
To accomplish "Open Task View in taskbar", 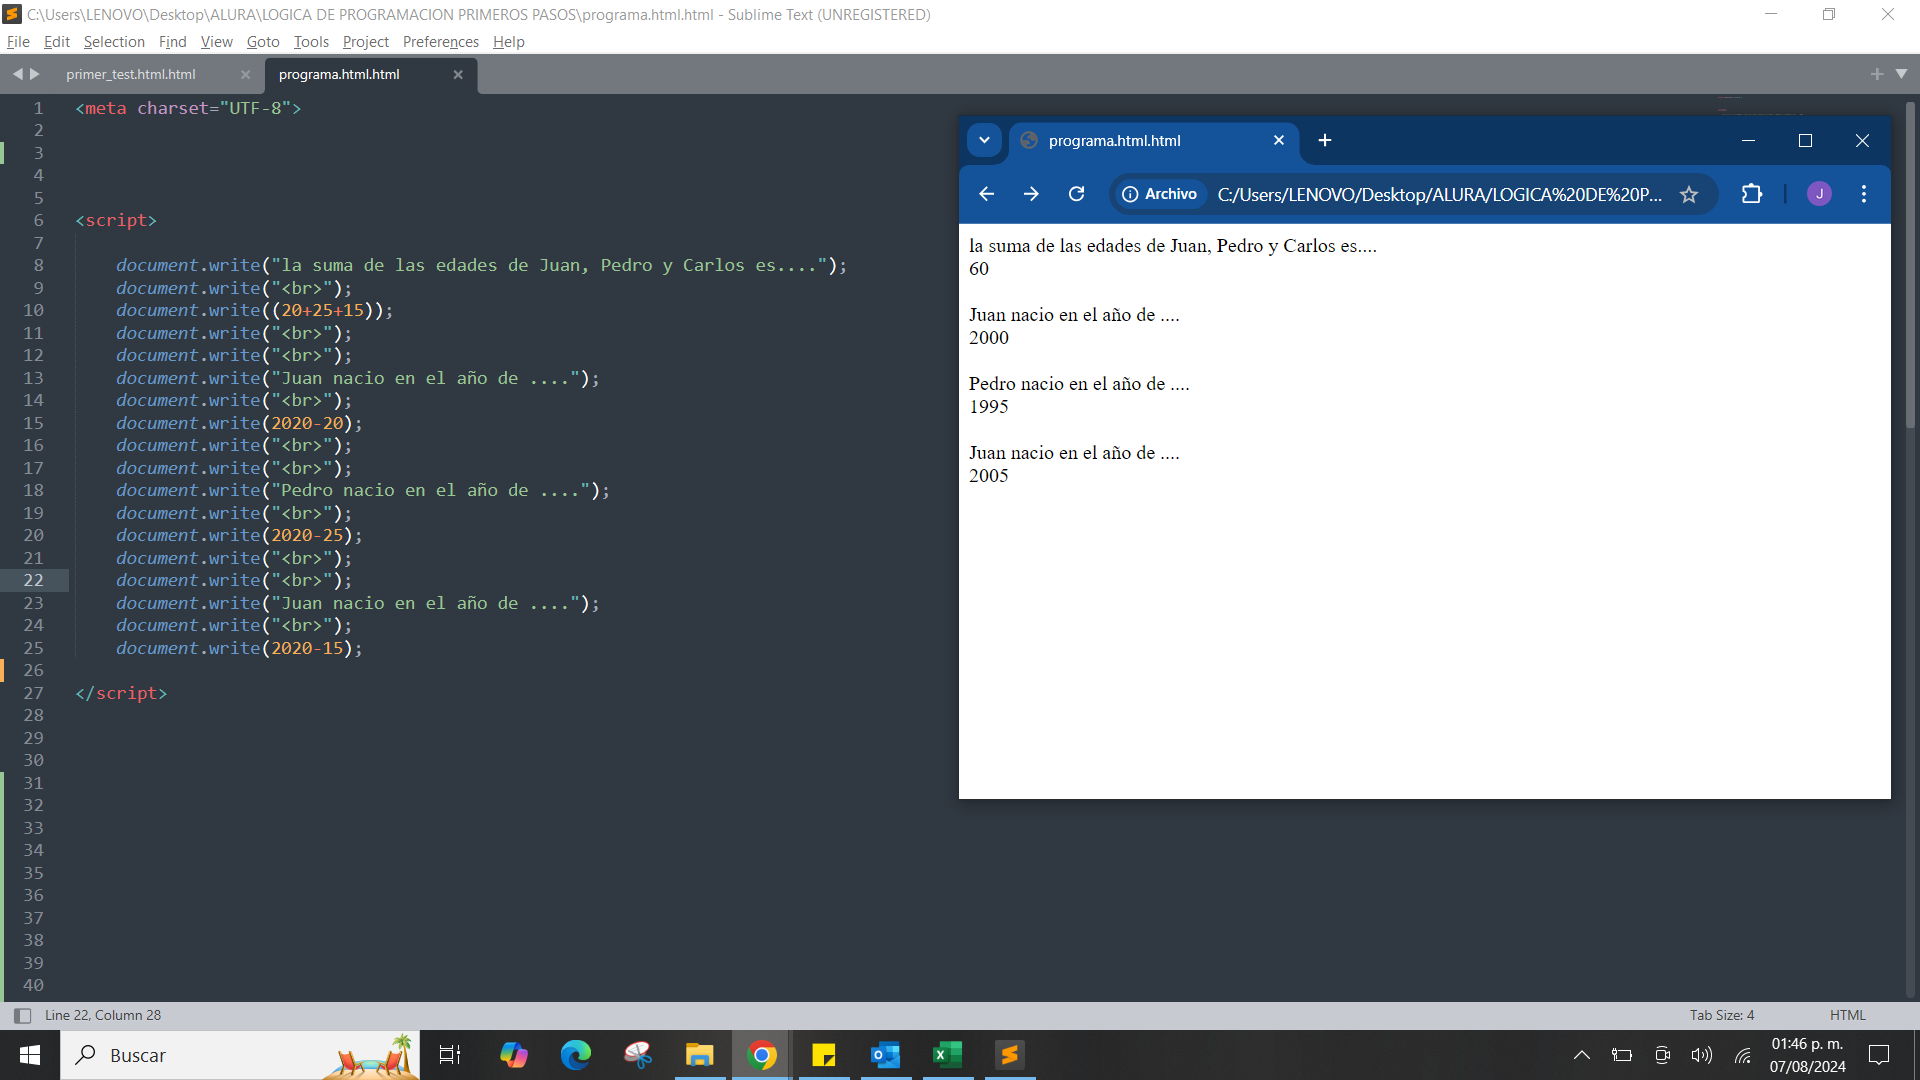I will (450, 1055).
